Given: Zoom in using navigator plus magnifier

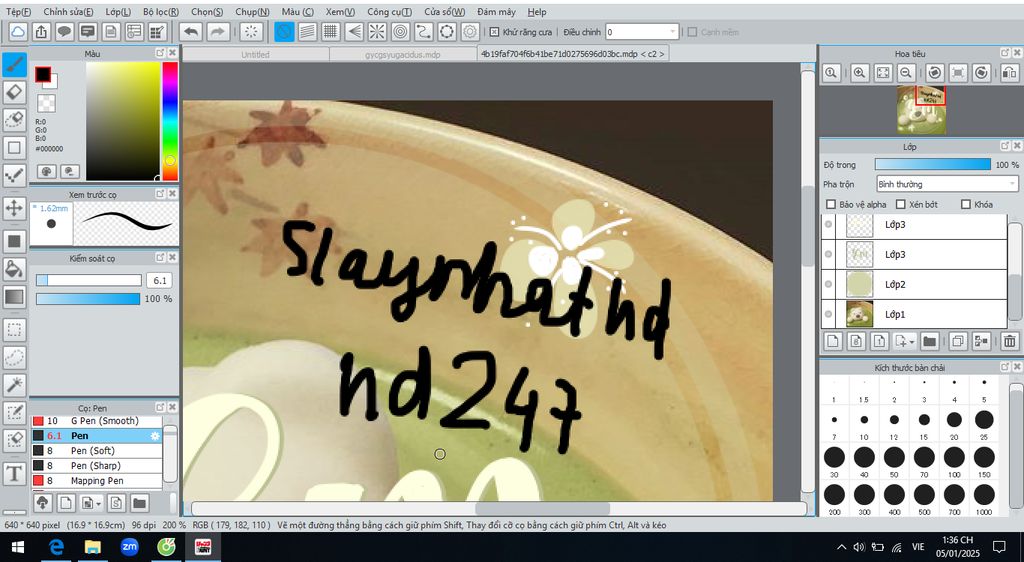Looking at the screenshot, I should (x=859, y=73).
